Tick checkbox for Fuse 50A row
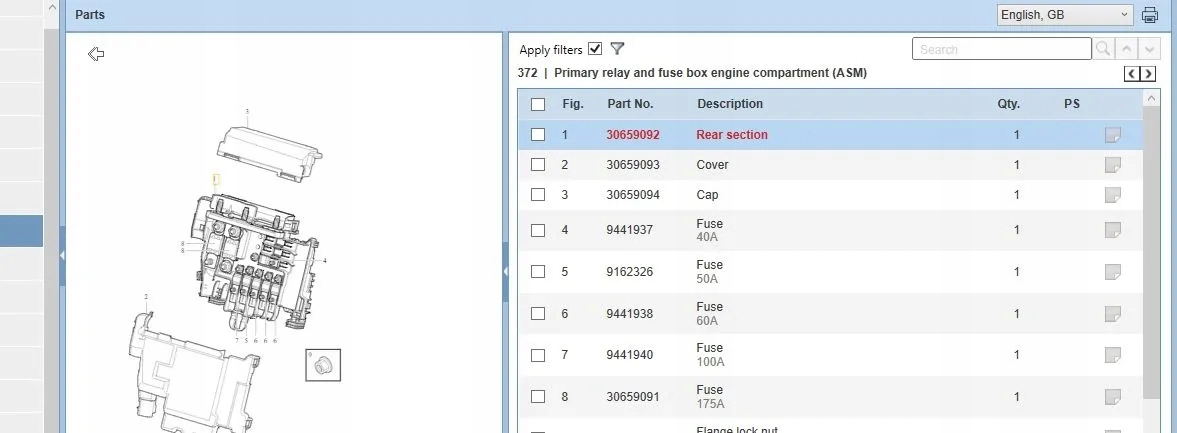 tap(538, 272)
